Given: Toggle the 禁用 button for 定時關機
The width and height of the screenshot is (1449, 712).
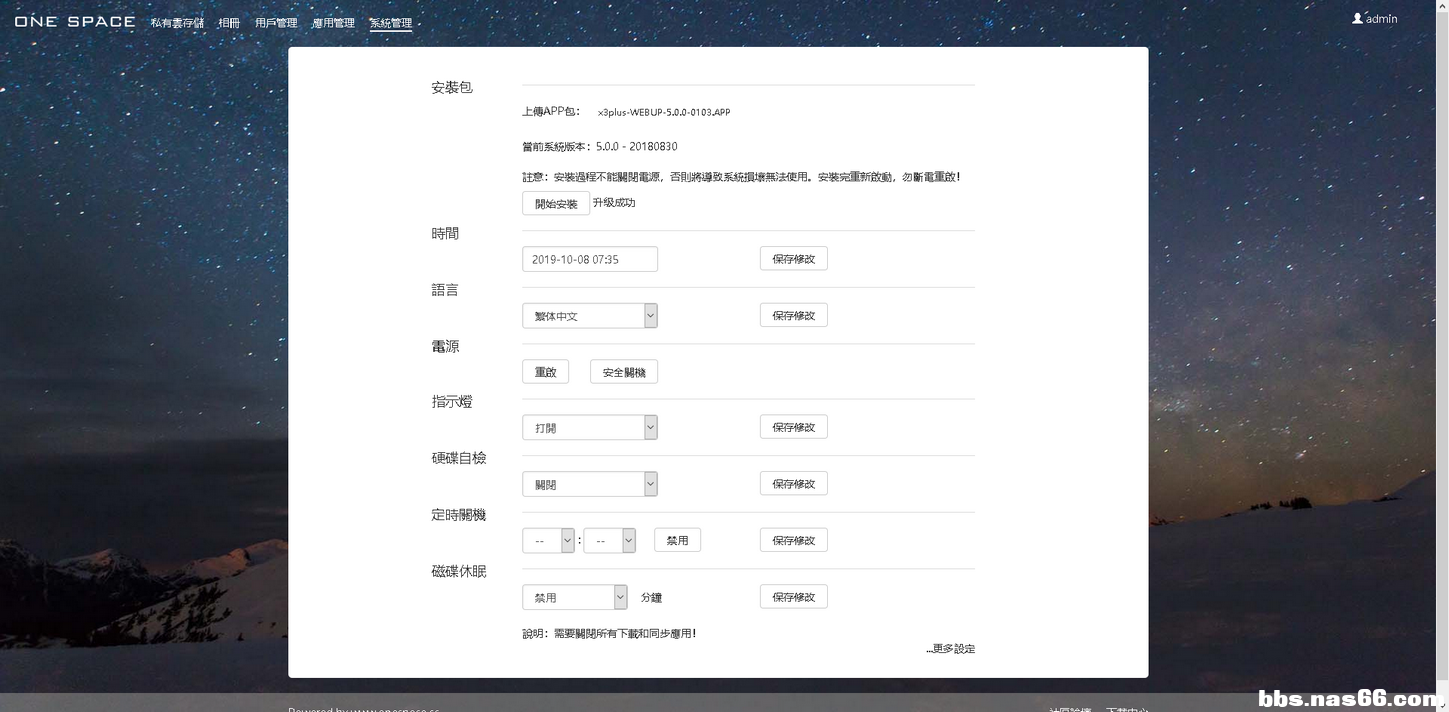Looking at the screenshot, I should [x=677, y=541].
